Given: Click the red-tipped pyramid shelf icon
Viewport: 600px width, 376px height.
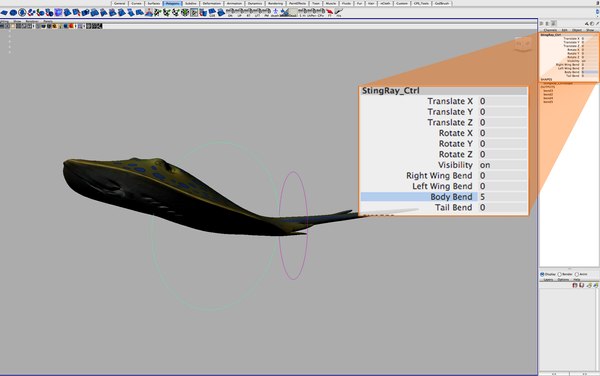Looking at the screenshot, I should pos(149,13).
